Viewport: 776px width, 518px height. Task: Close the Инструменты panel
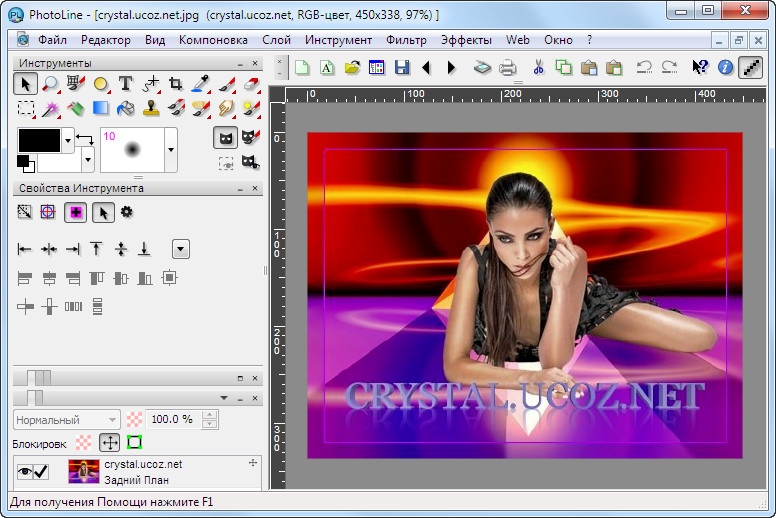(255, 63)
